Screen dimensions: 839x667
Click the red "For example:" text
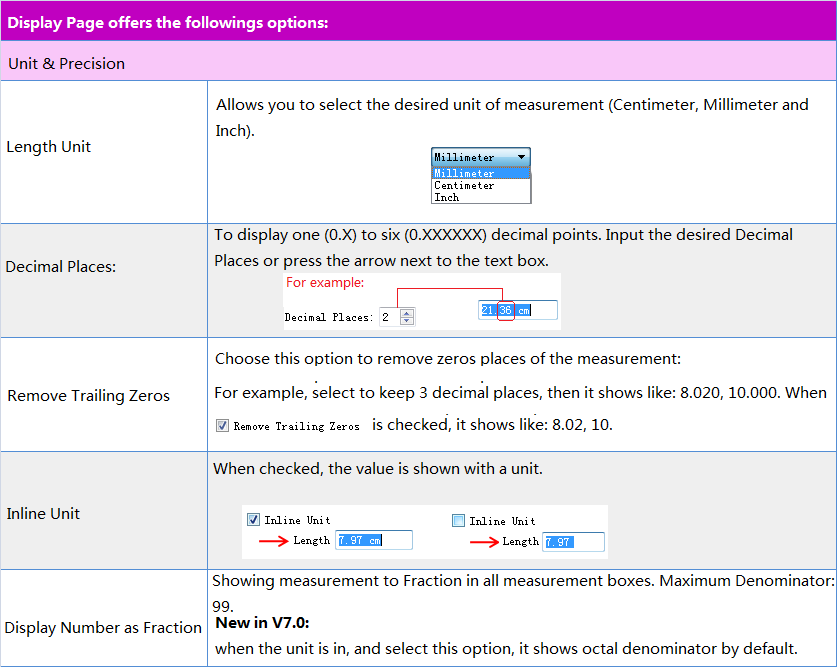pos(325,283)
